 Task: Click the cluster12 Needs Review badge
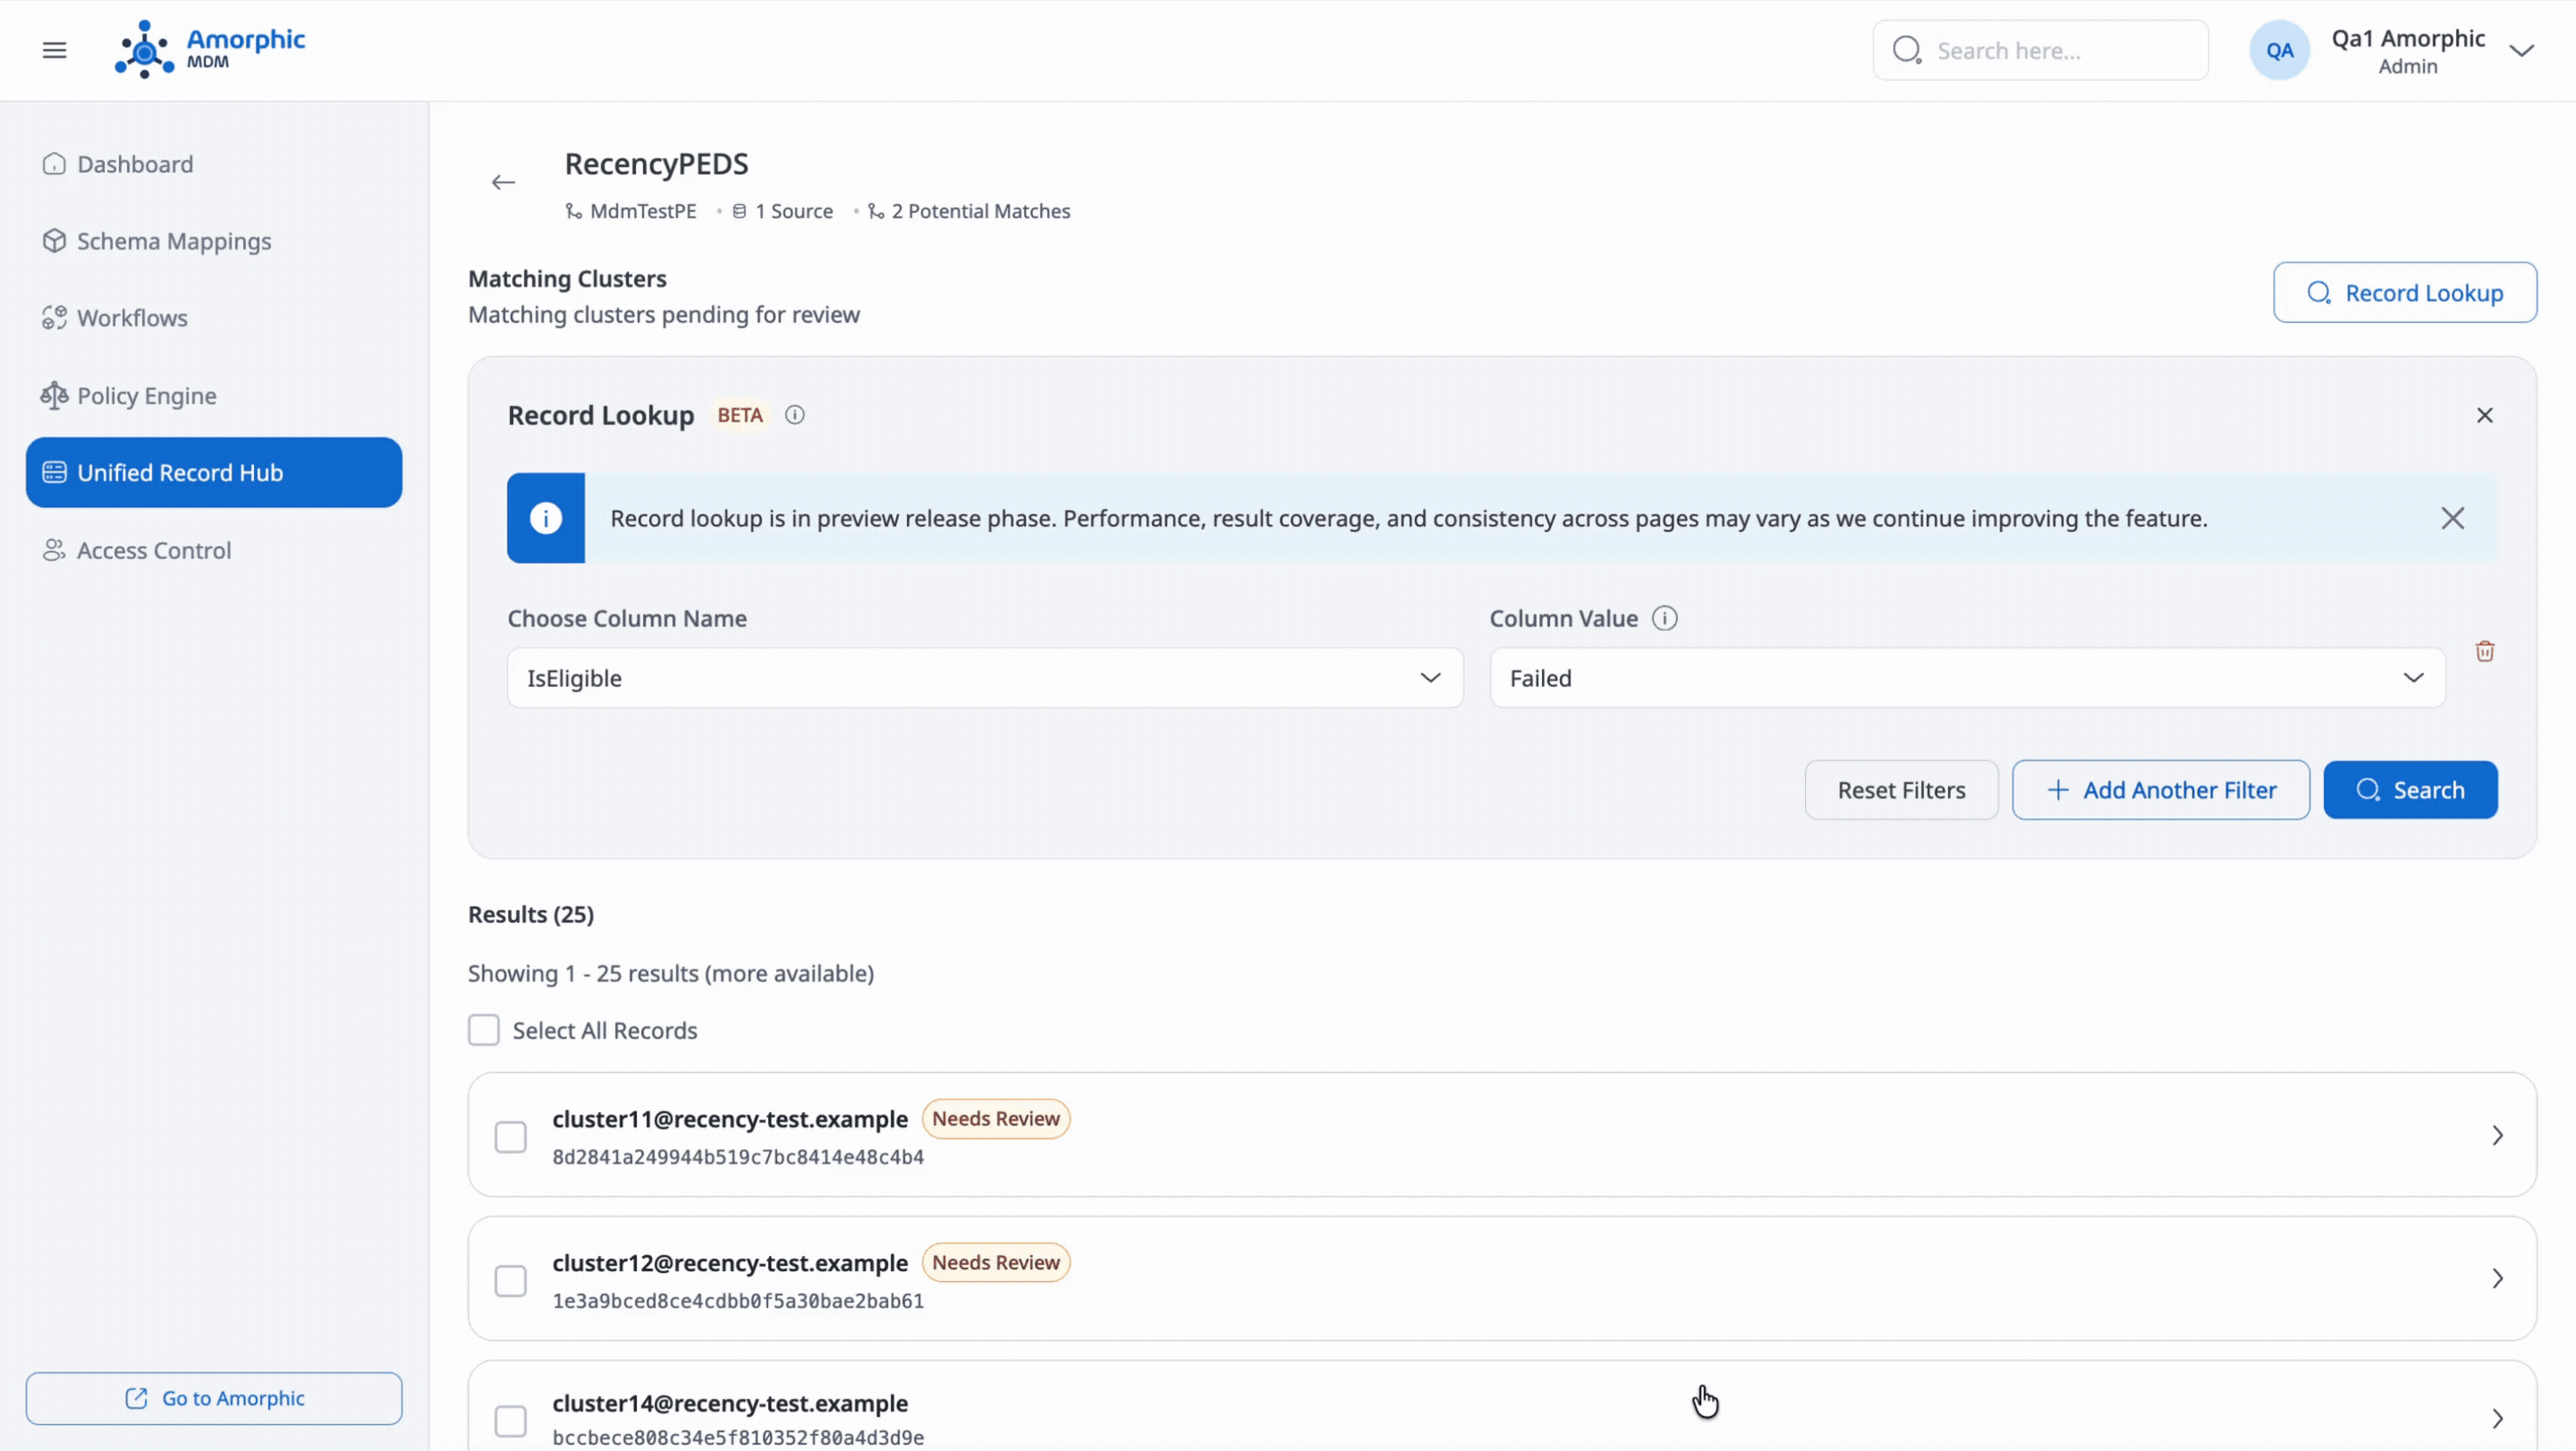pos(995,1263)
